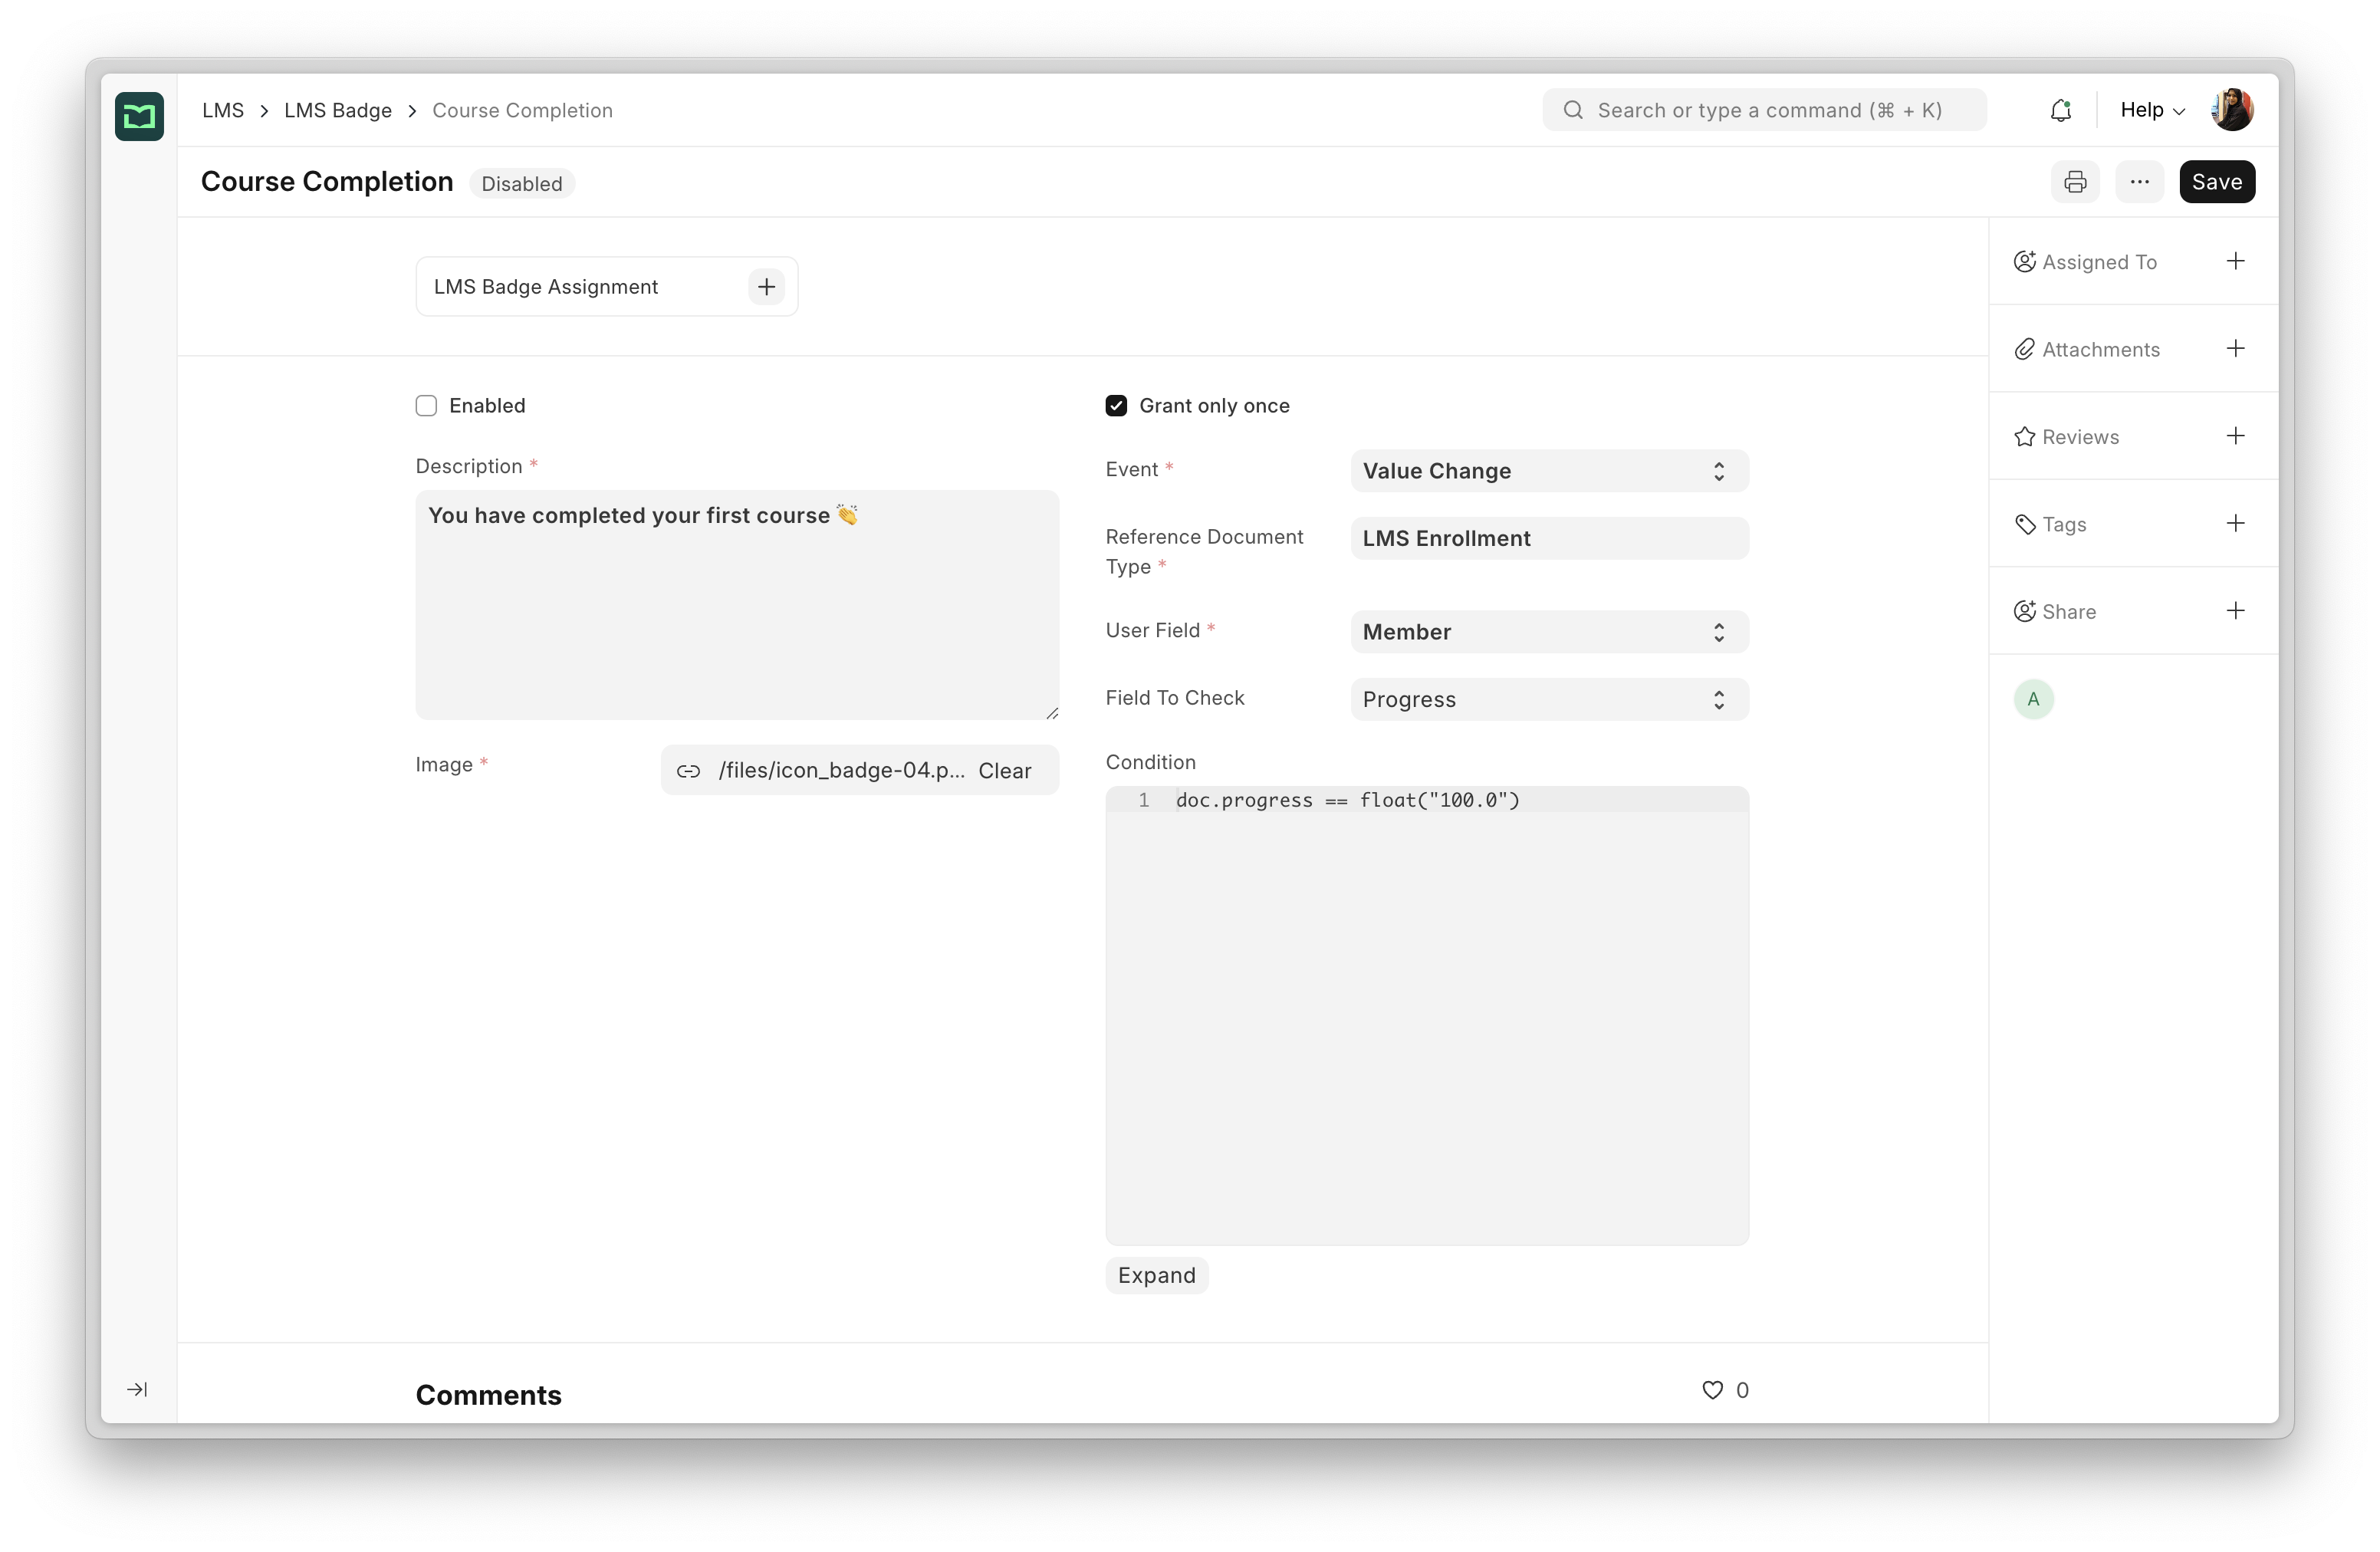Add a tag with the Tags plus
2380x1552 pixels.
tap(2235, 523)
